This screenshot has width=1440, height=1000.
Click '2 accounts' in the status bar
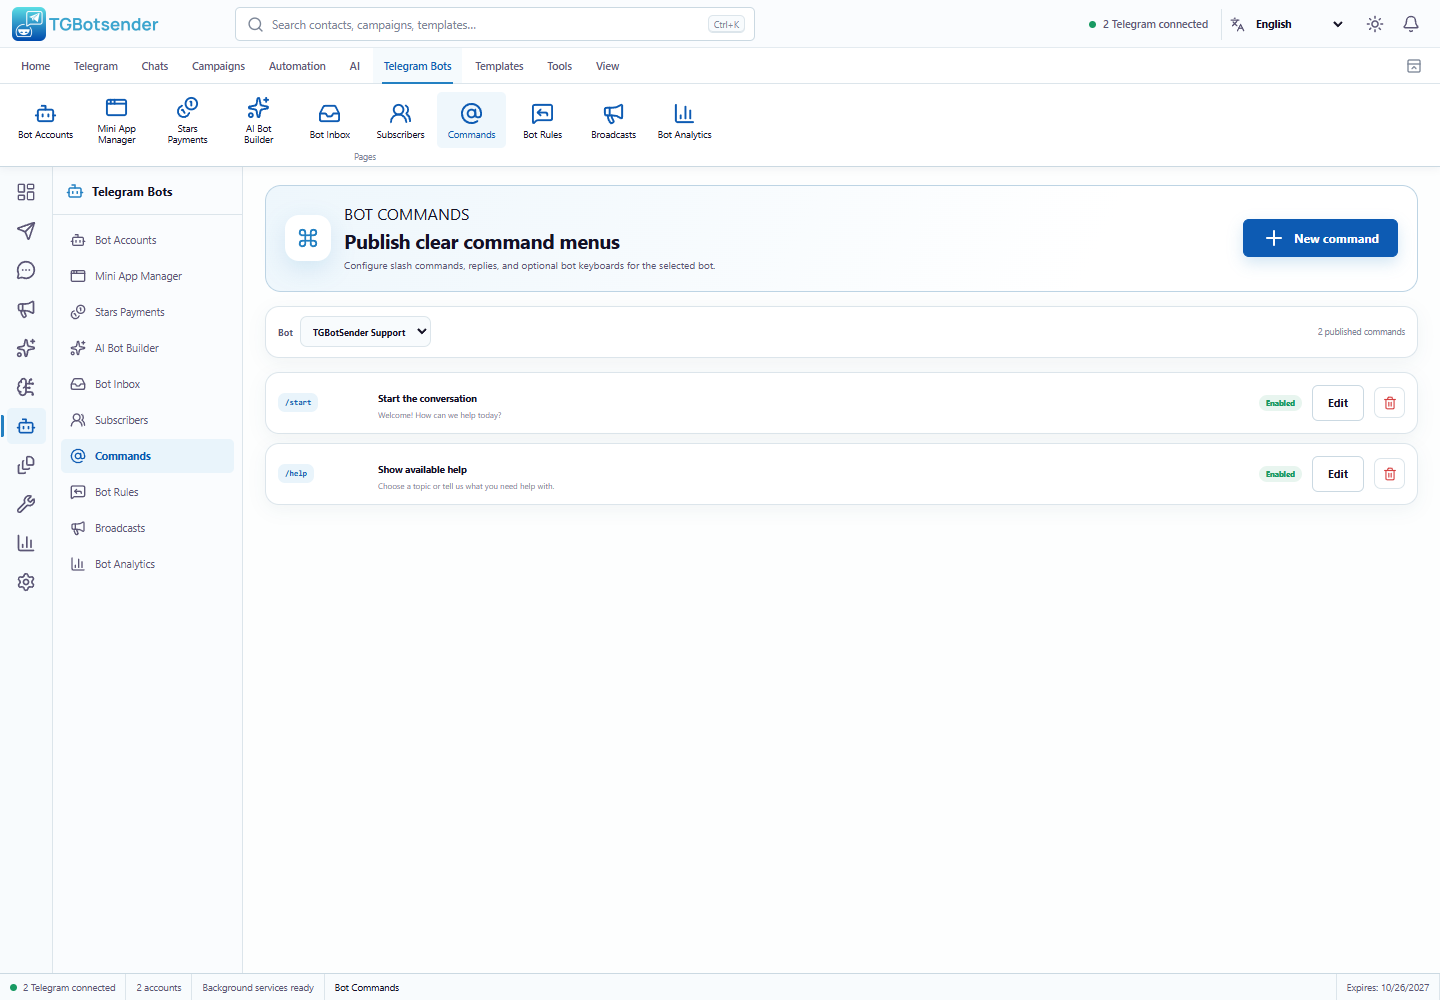(159, 988)
